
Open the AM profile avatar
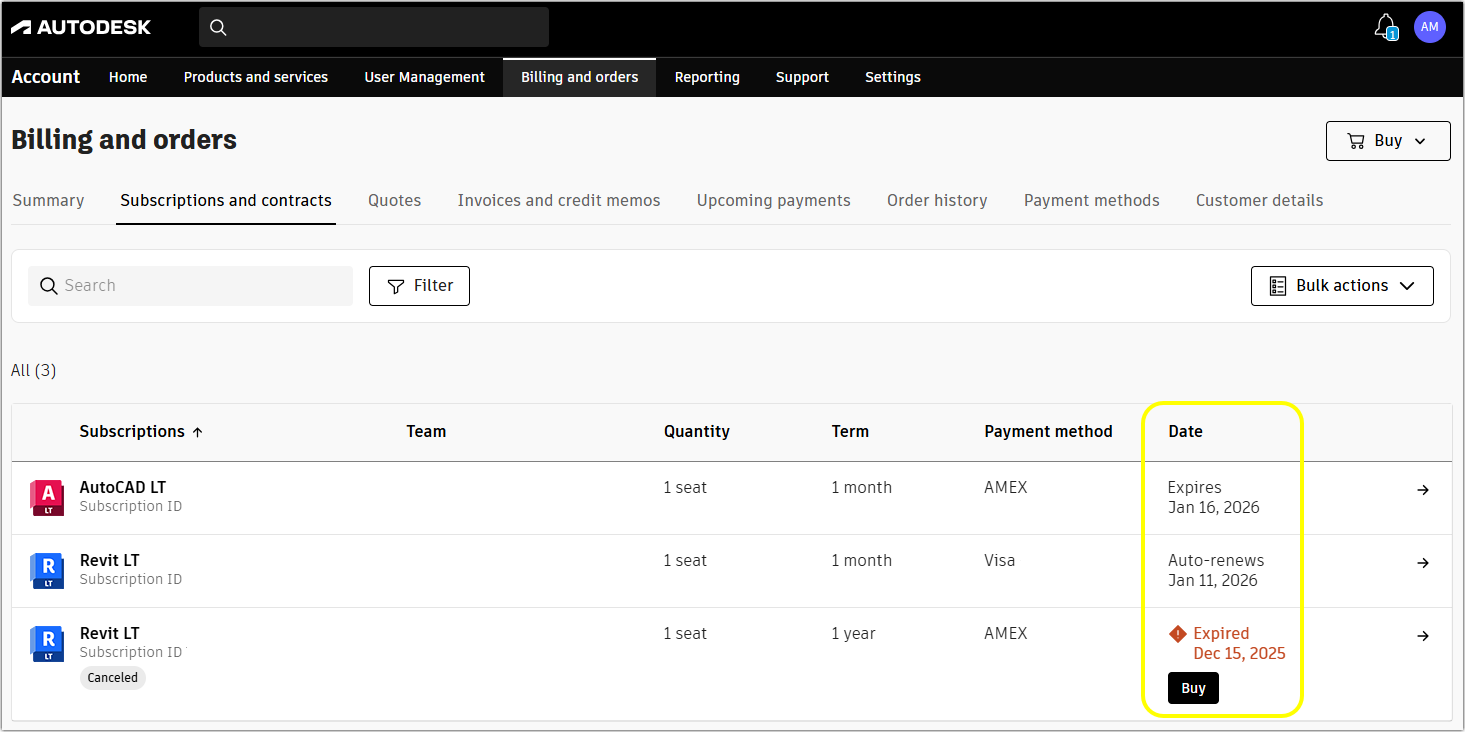tap(1429, 27)
